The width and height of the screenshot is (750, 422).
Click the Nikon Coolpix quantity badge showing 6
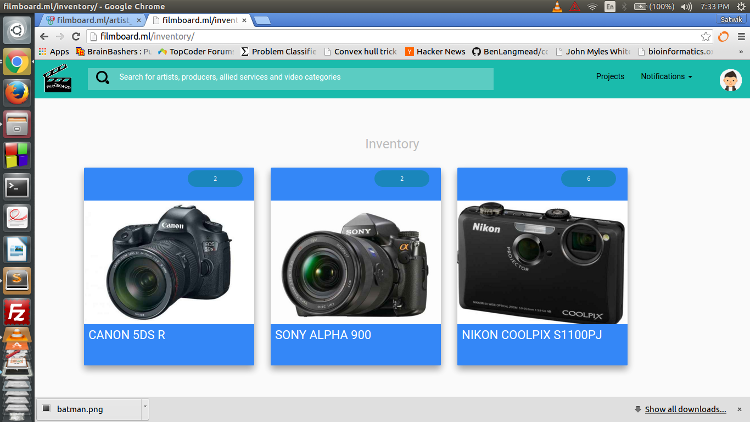[588, 178]
